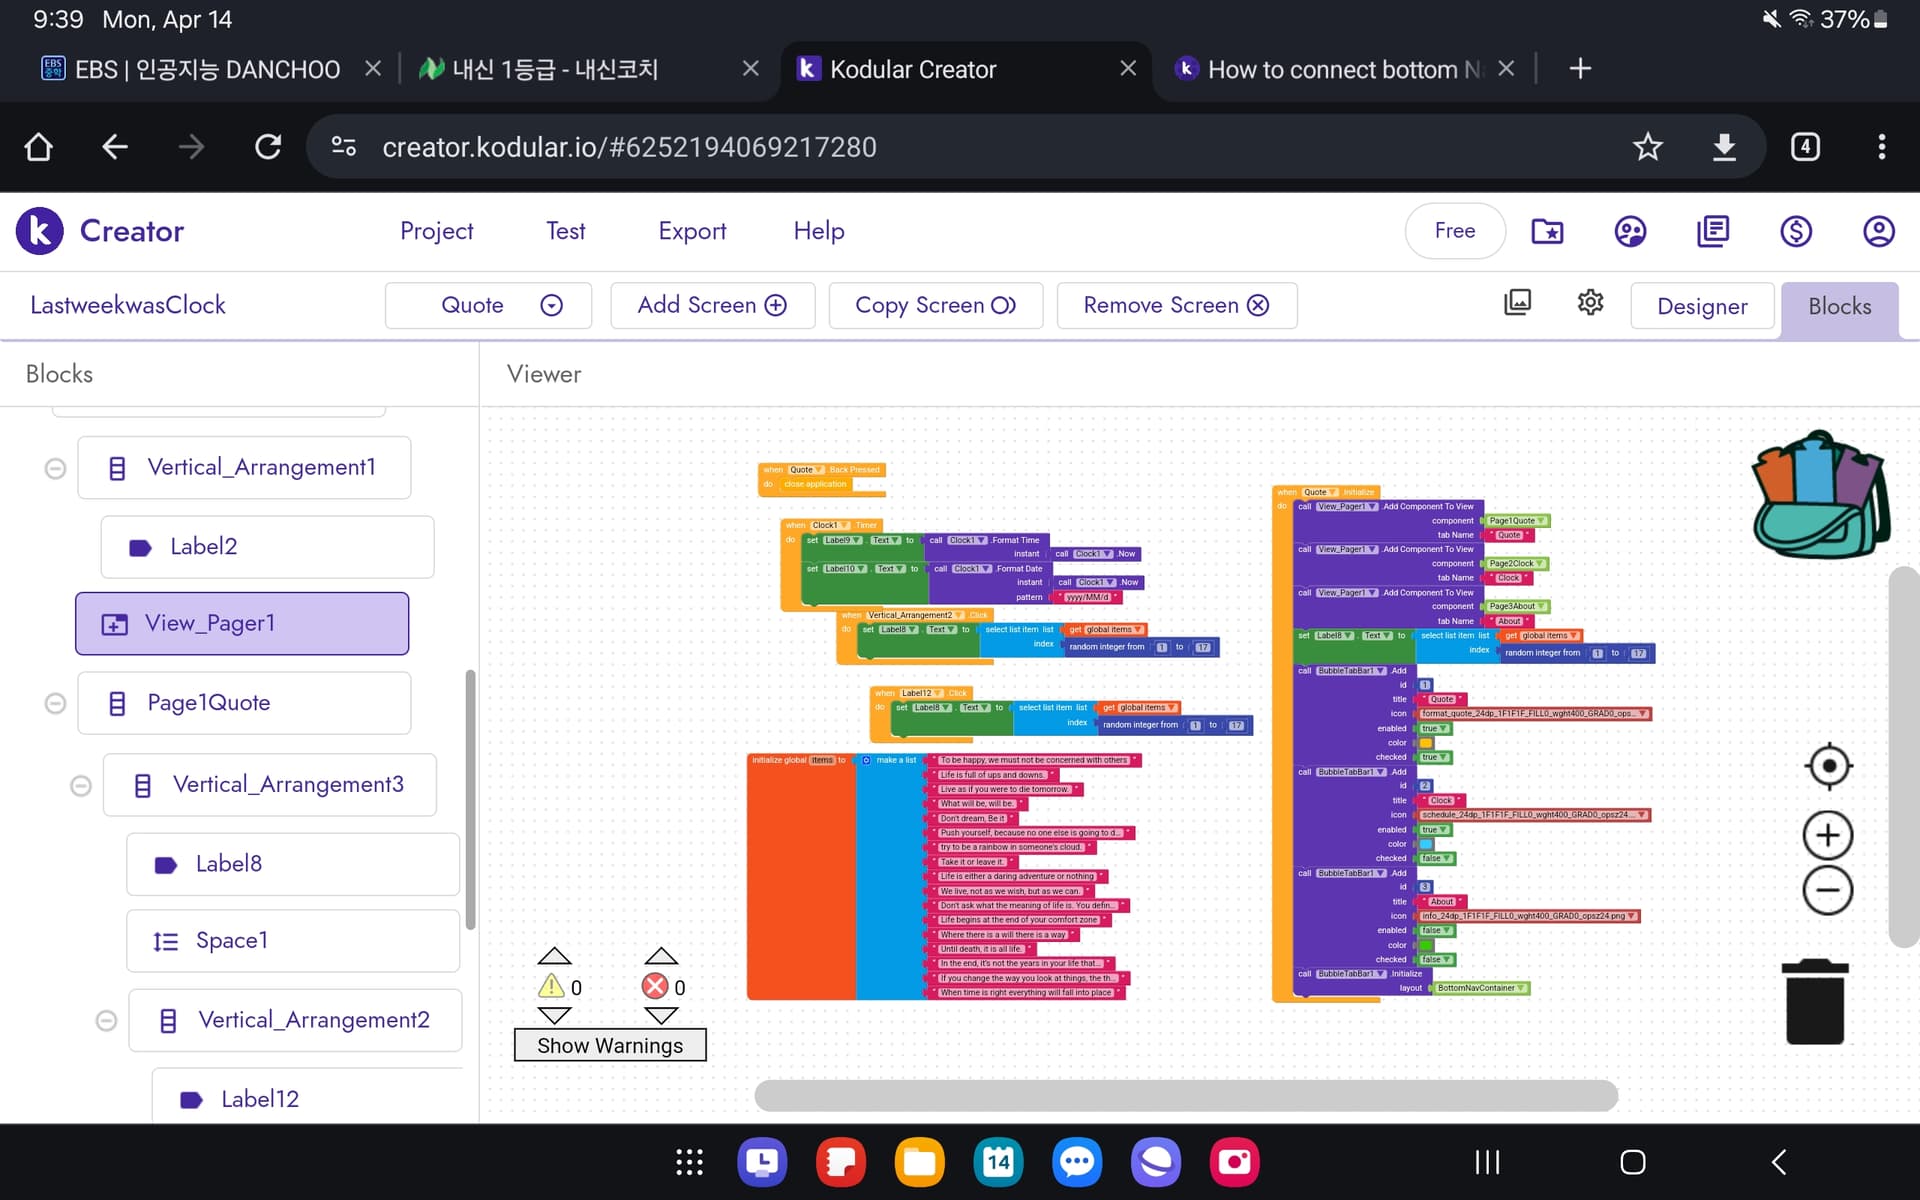Select the green color block in BubbleTabBar
The width and height of the screenshot is (1920, 1200).
[x=1427, y=945]
